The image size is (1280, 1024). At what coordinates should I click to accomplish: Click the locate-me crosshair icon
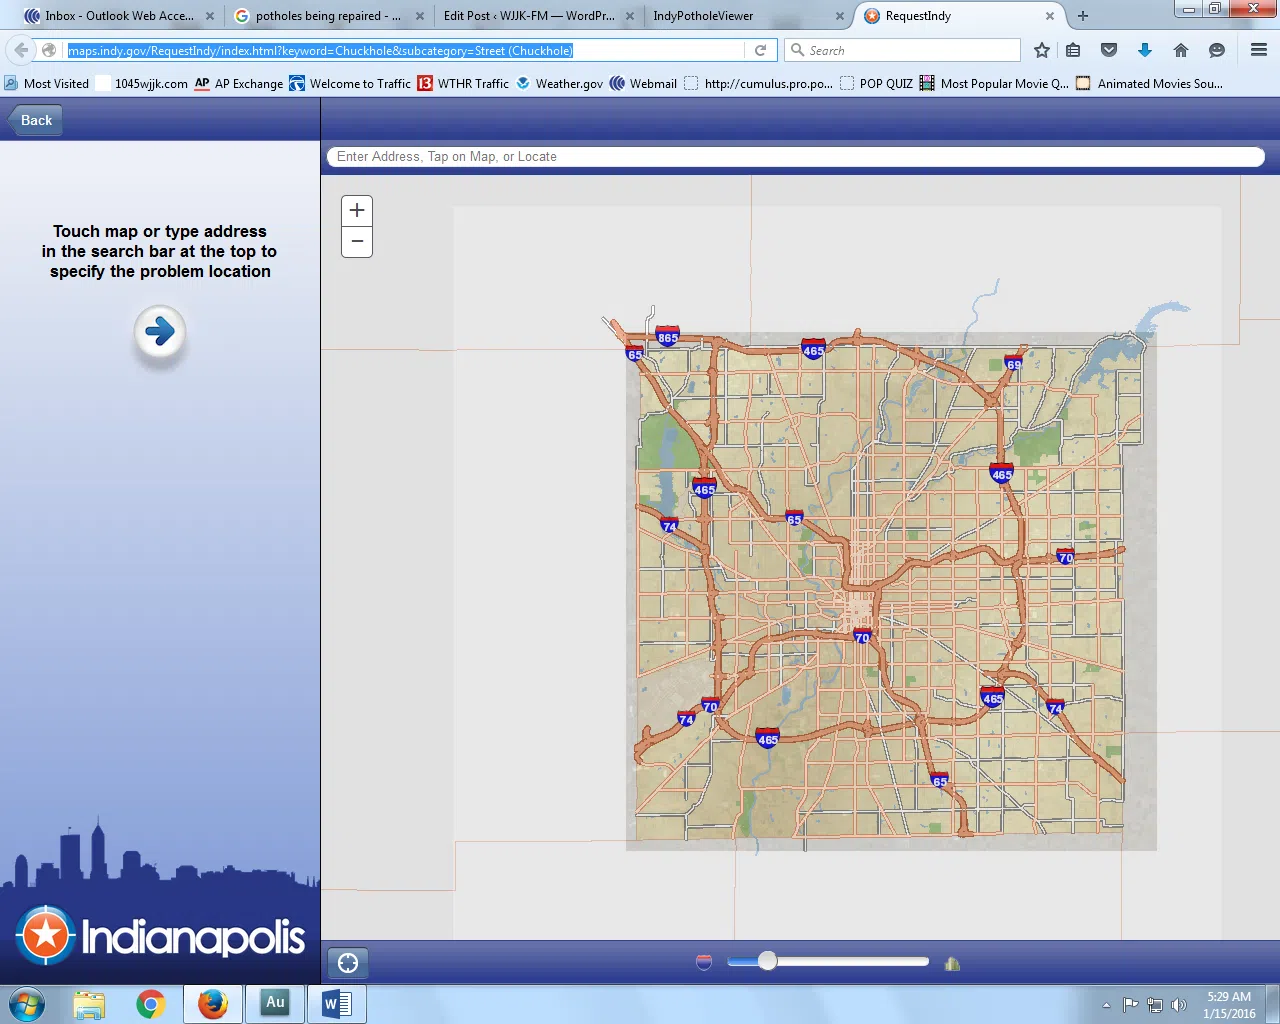click(x=348, y=963)
